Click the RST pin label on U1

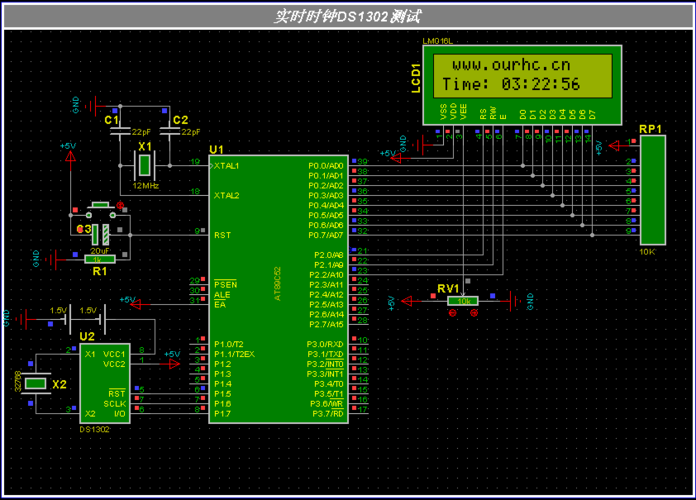[x=222, y=235]
